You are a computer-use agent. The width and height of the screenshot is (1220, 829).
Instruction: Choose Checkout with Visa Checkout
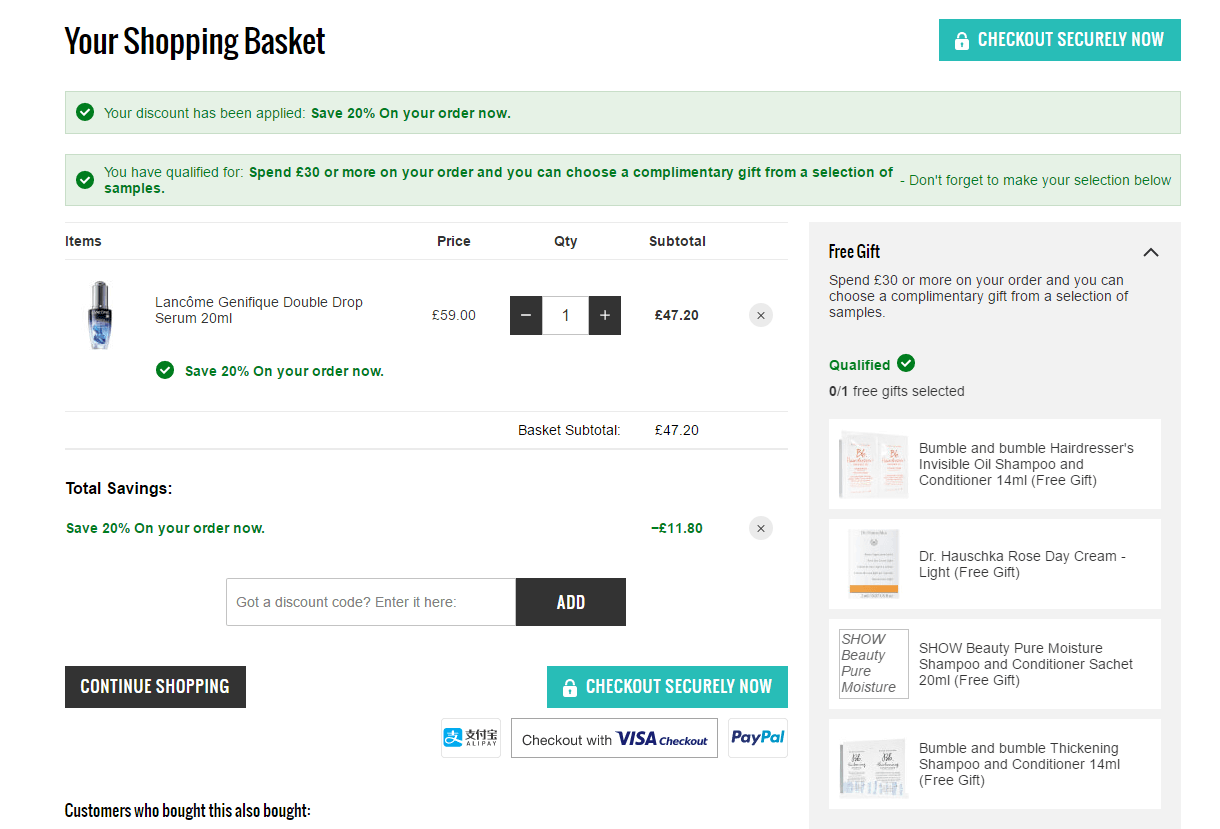click(x=614, y=738)
